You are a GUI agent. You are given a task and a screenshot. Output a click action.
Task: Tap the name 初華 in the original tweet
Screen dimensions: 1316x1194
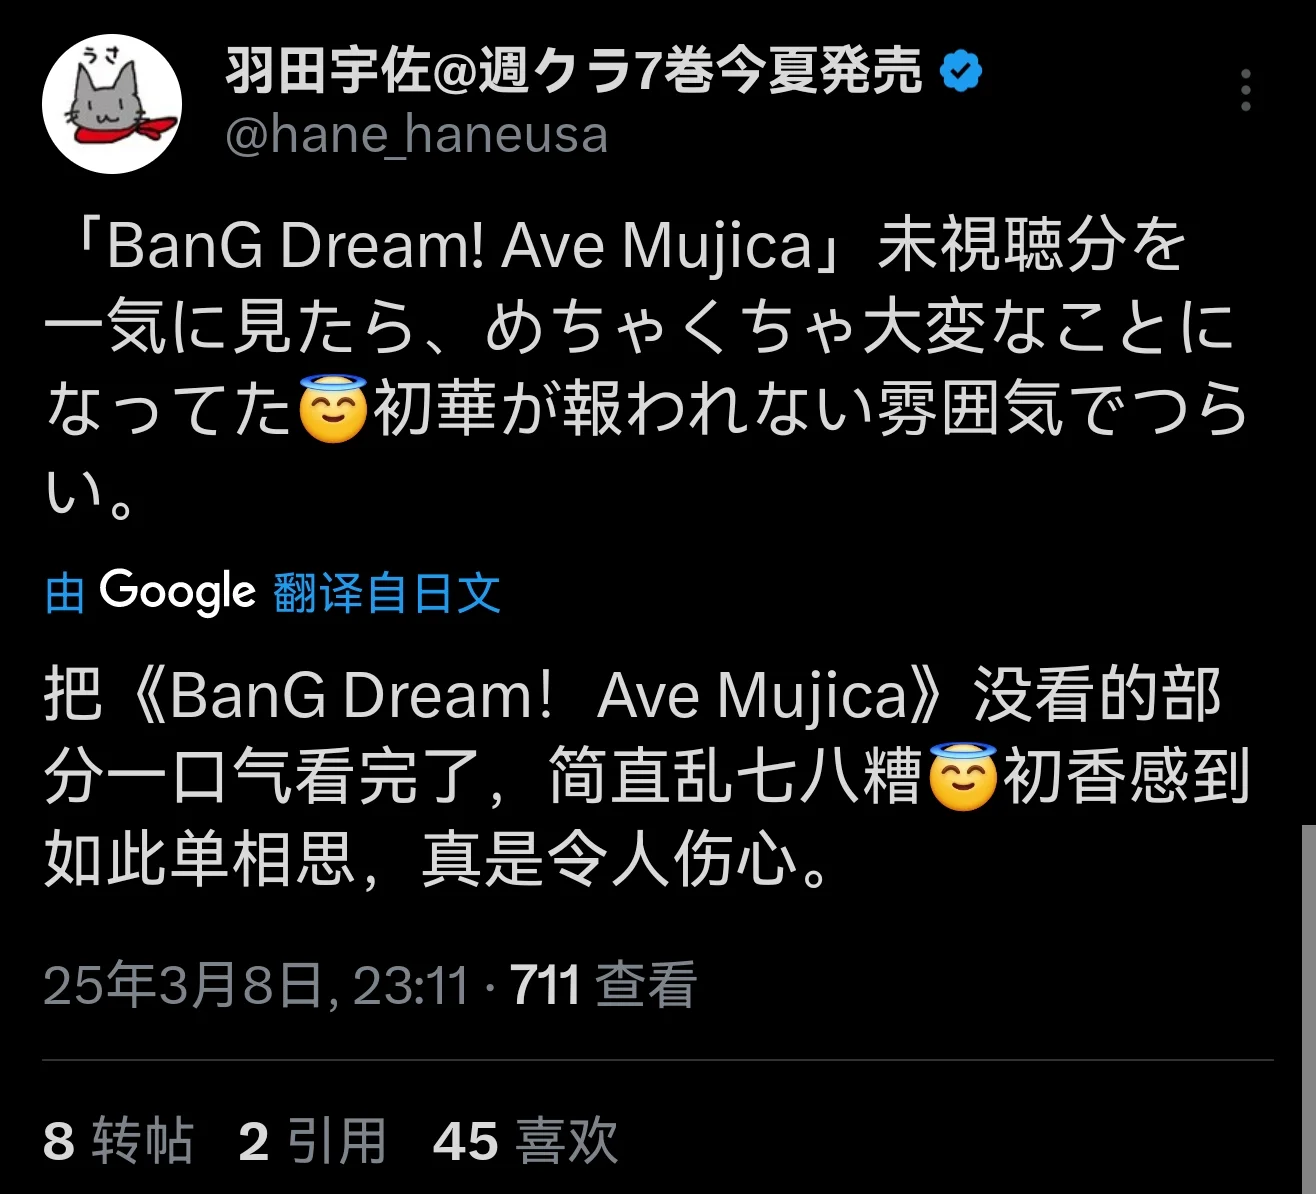435,410
